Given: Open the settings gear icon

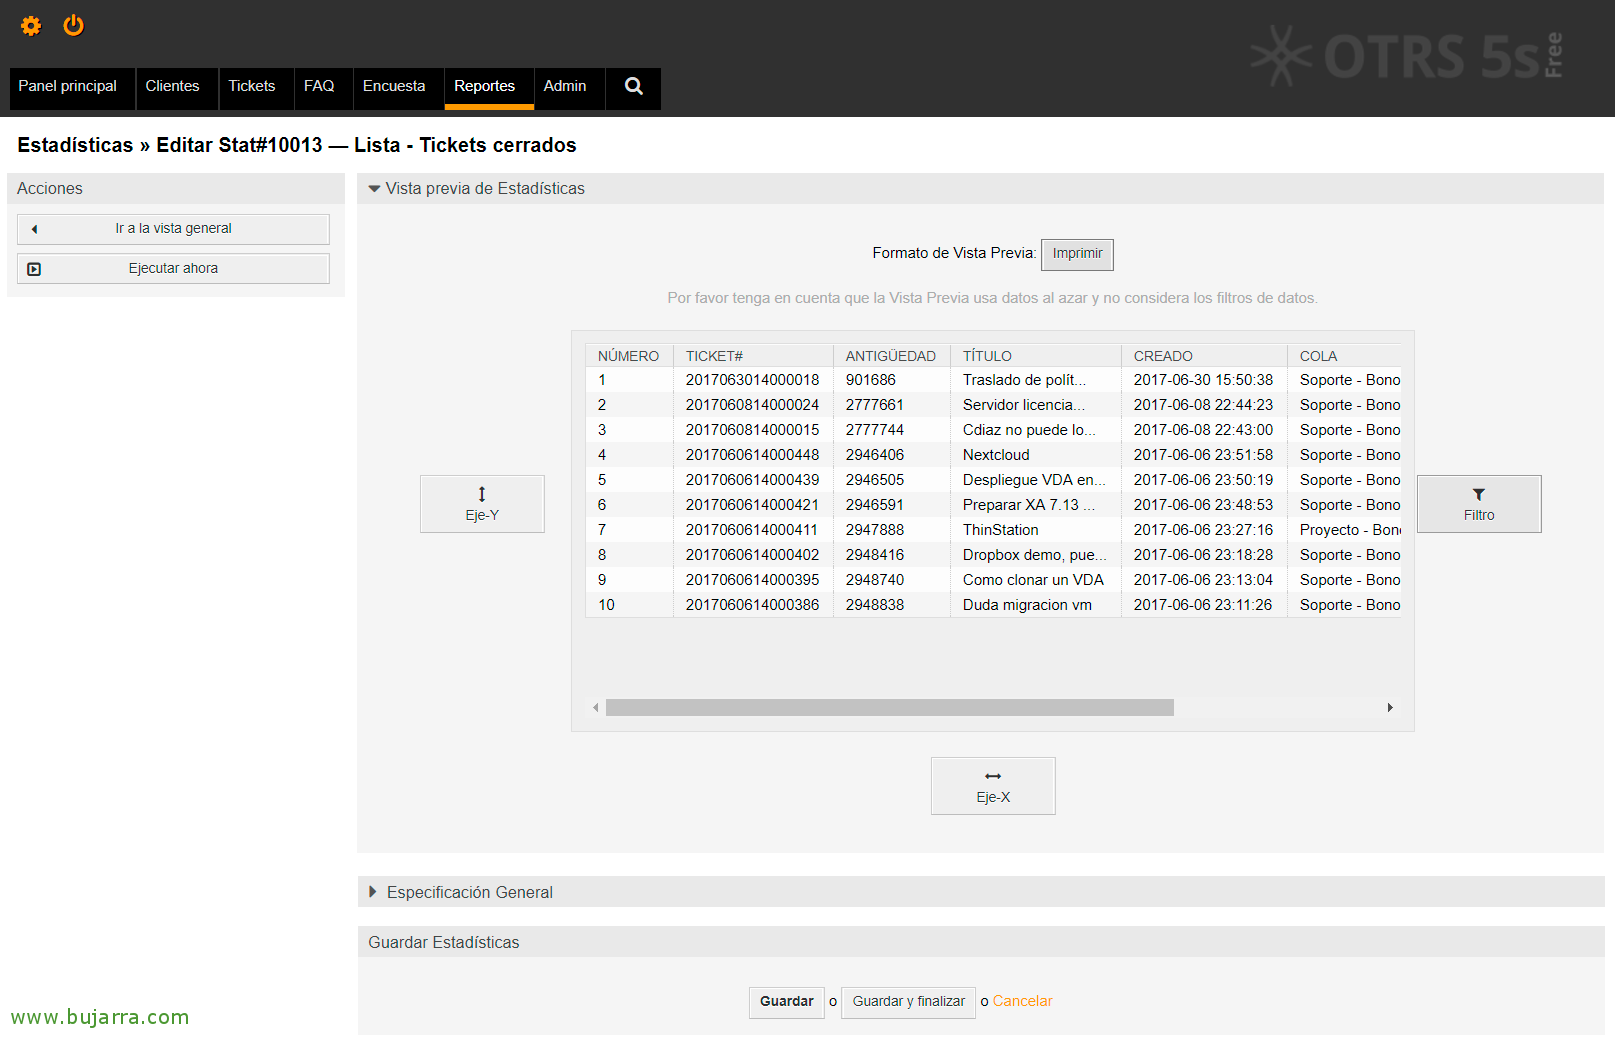Looking at the screenshot, I should [x=31, y=26].
